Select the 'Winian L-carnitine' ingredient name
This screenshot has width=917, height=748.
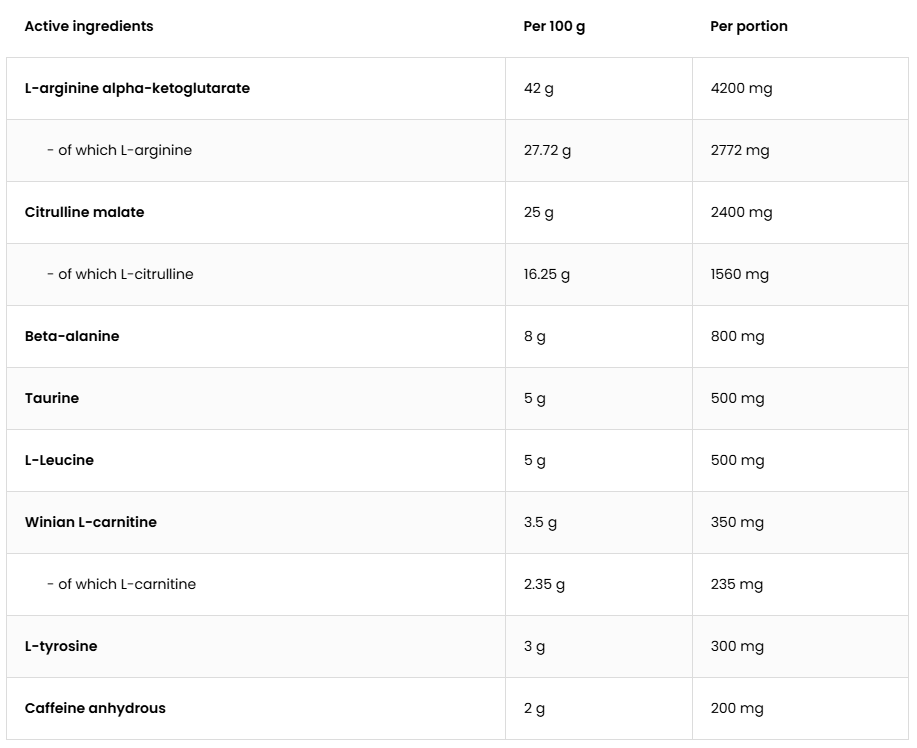coord(91,523)
